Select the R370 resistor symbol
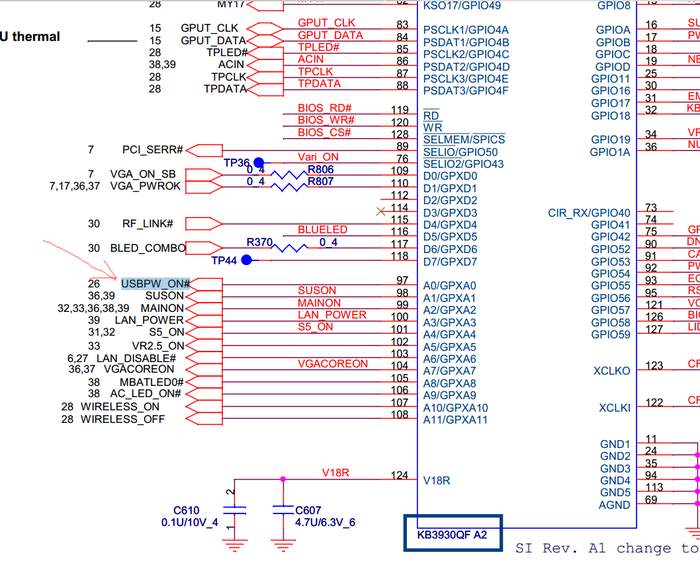The height and width of the screenshot is (563, 700). tap(291, 242)
